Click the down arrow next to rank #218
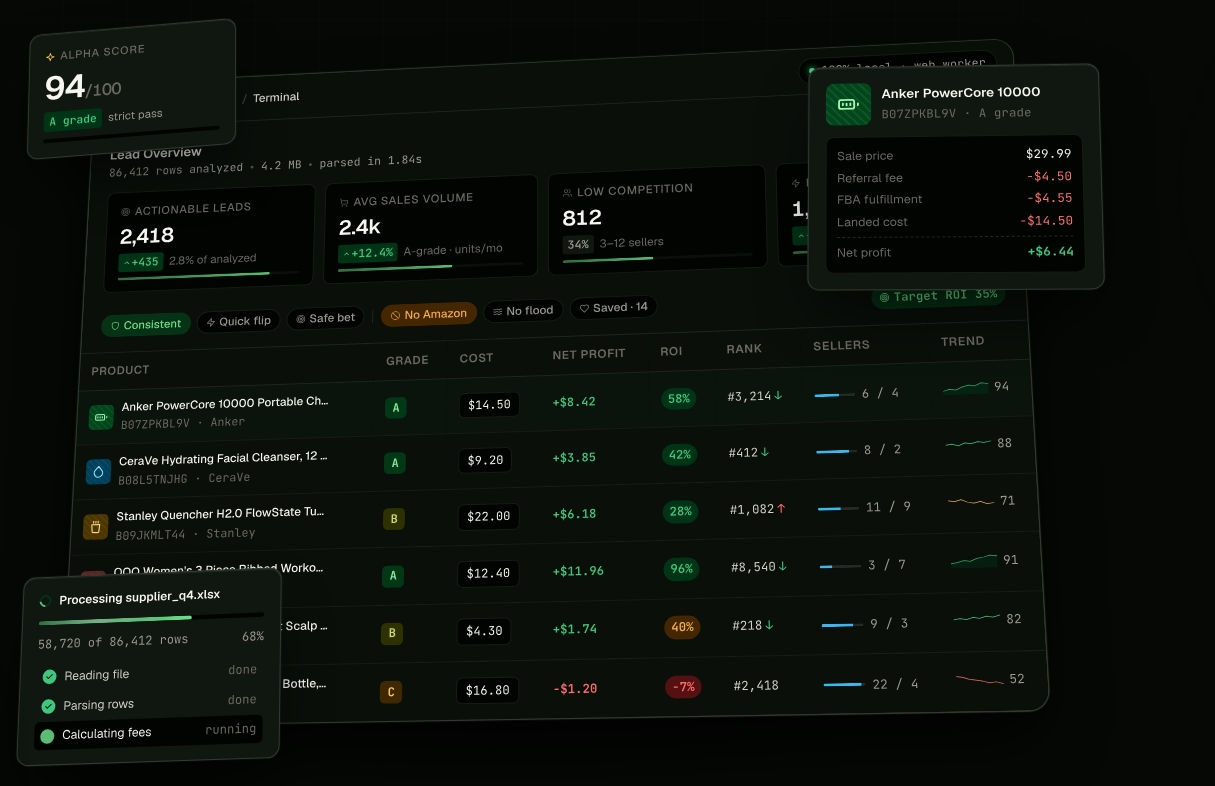This screenshot has height=786, width=1215. tap(769, 625)
